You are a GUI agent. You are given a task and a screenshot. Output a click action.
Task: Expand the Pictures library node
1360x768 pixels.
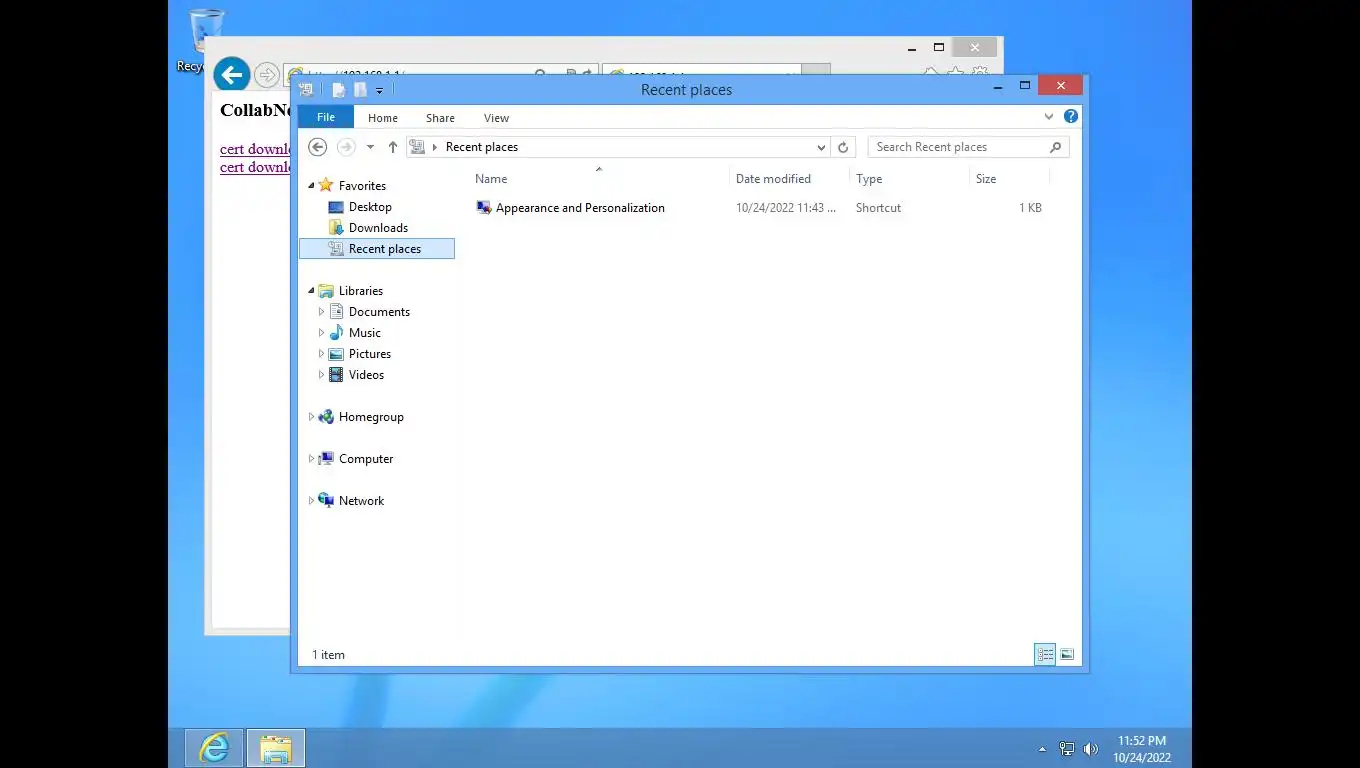point(321,354)
